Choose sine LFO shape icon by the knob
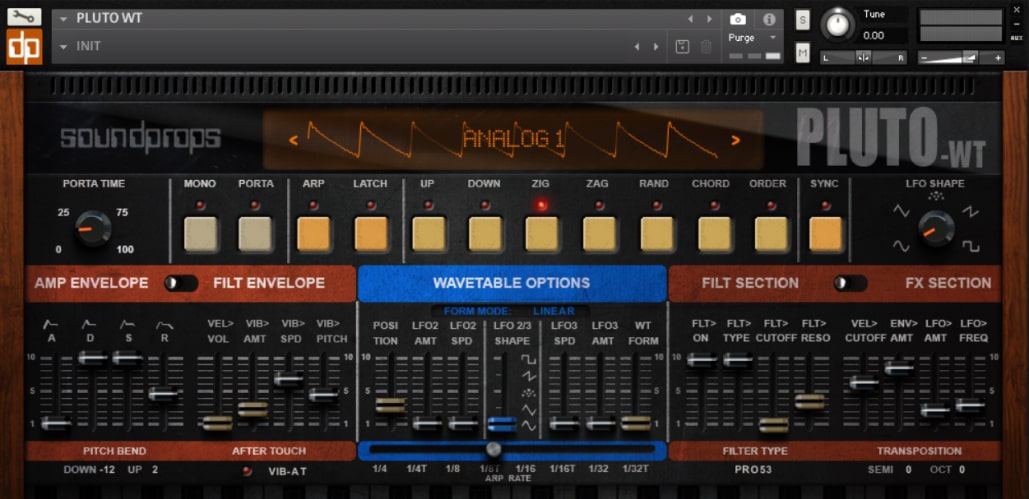Screen dimensions: 1029x499 (x=901, y=246)
